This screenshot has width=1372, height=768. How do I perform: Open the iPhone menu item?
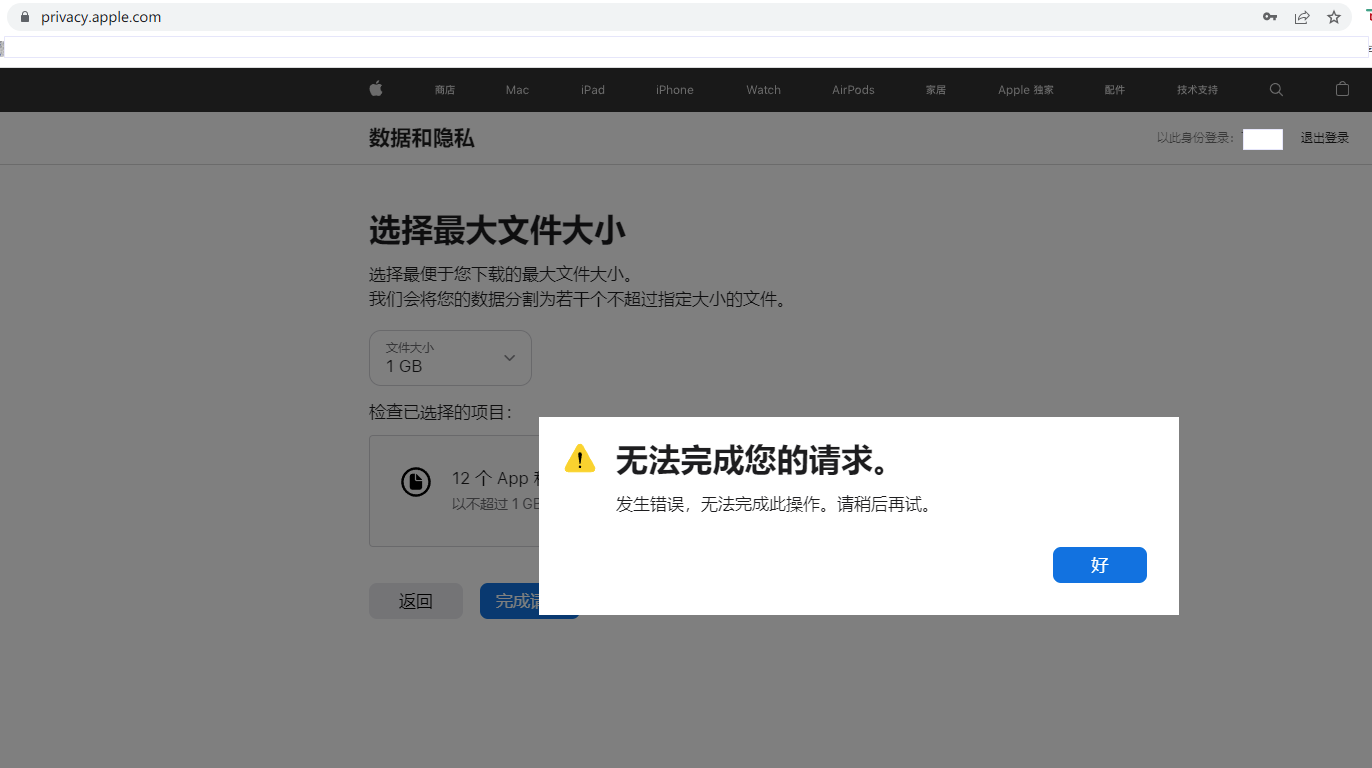(675, 90)
